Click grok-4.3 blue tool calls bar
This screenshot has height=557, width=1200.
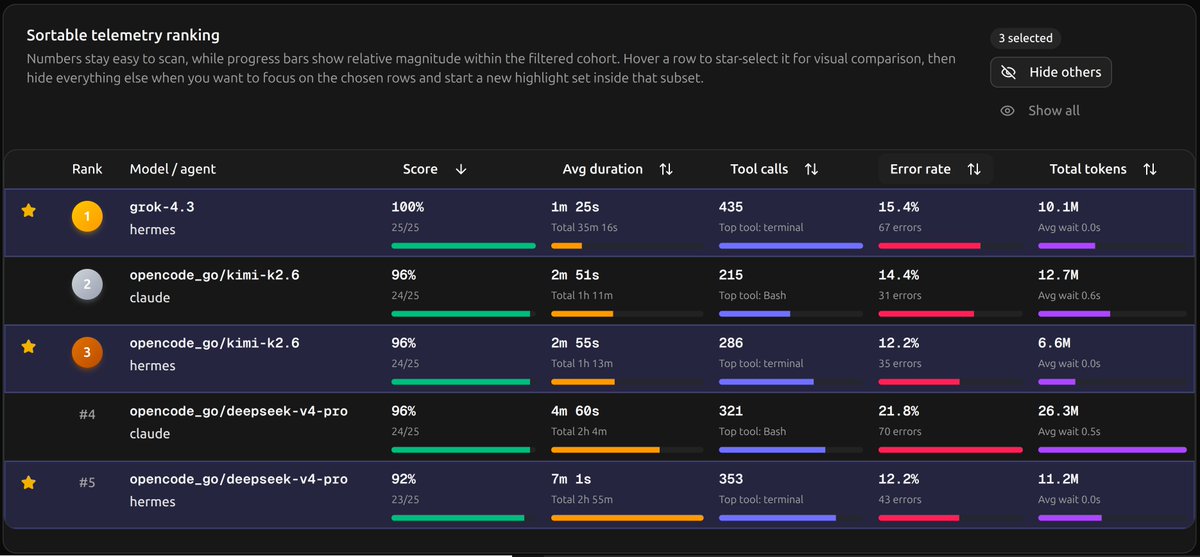(x=791, y=246)
